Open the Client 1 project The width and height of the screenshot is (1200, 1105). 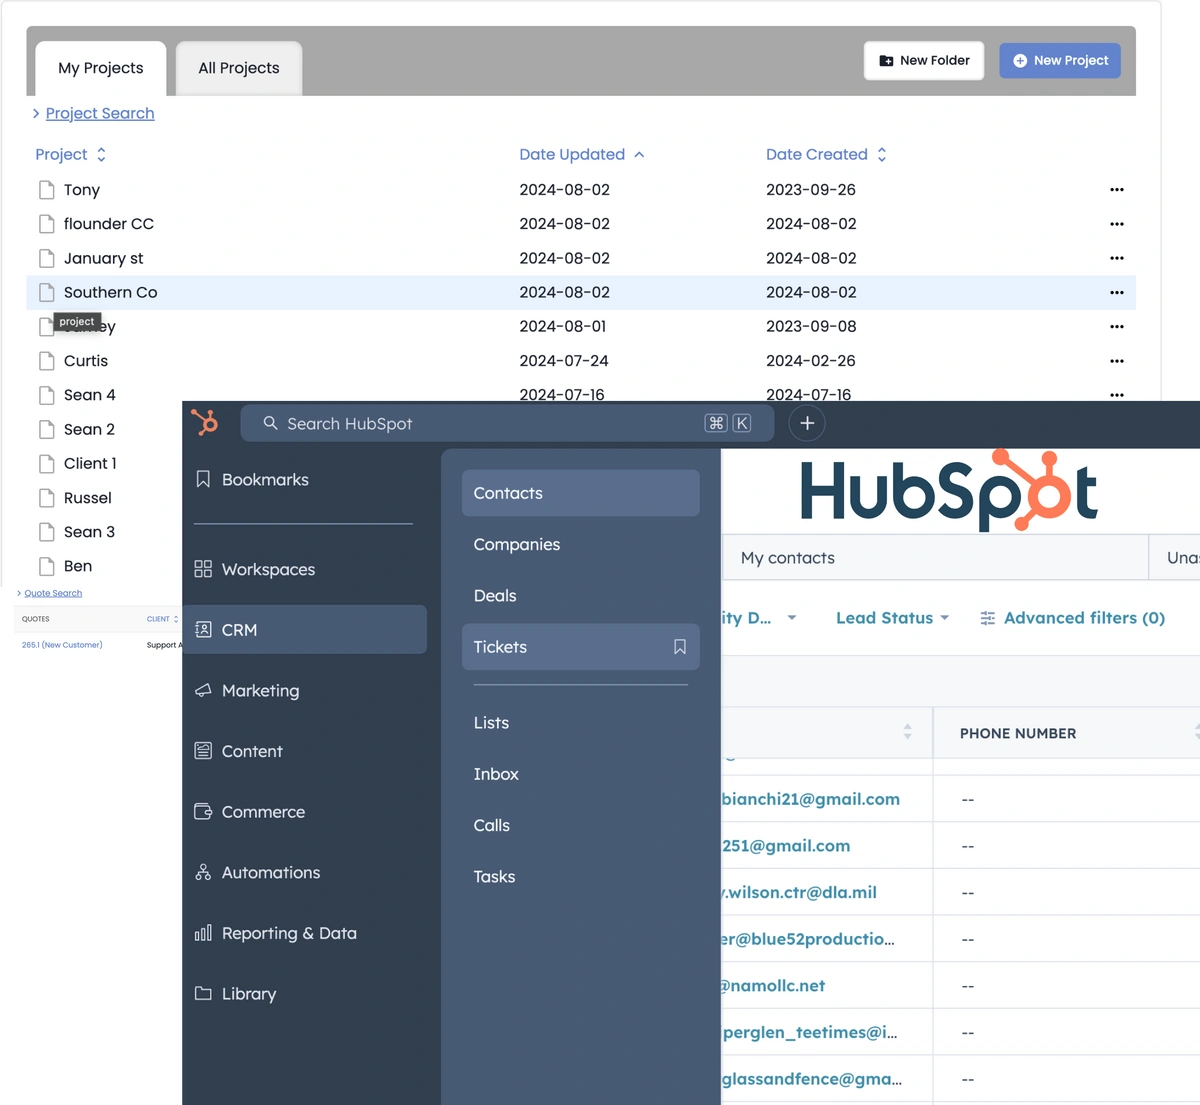pos(90,463)
